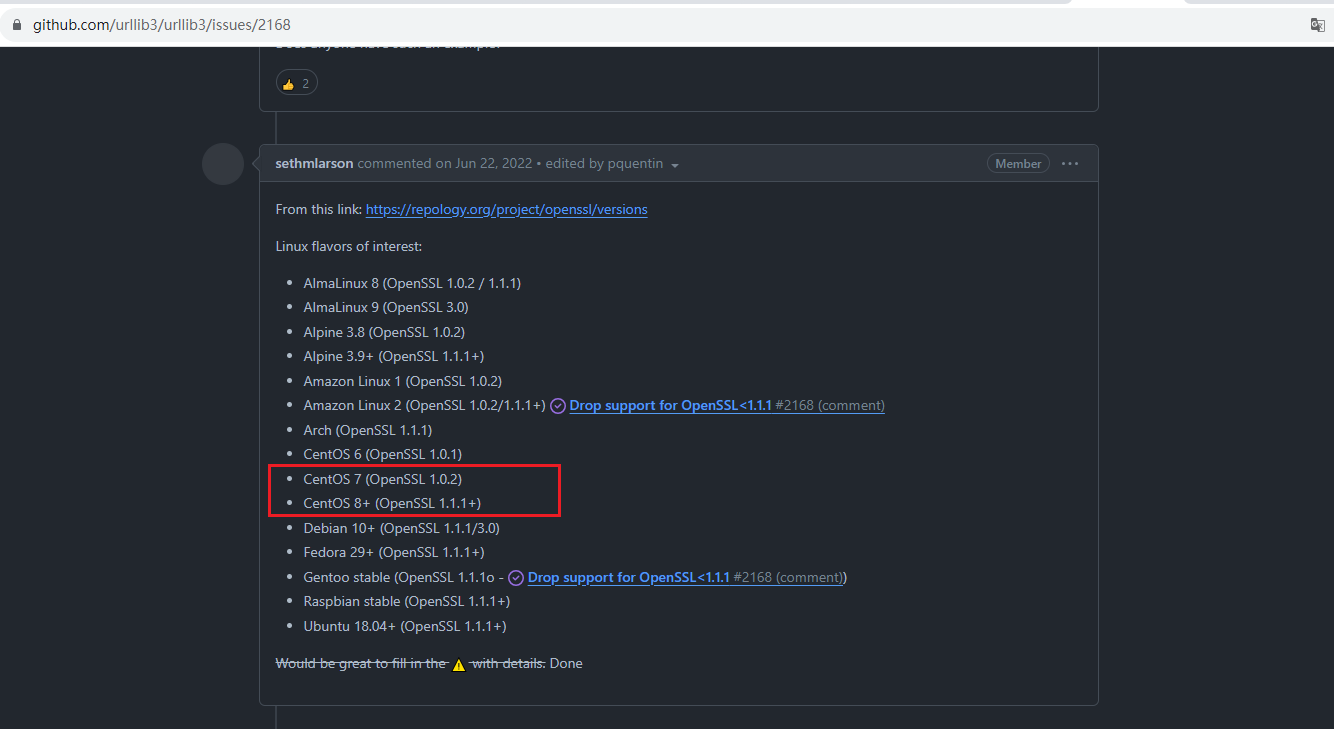Expand the edited by pquentin dropdown
This screenshot has height=729, width=1334.
click(x=612, y=164)
